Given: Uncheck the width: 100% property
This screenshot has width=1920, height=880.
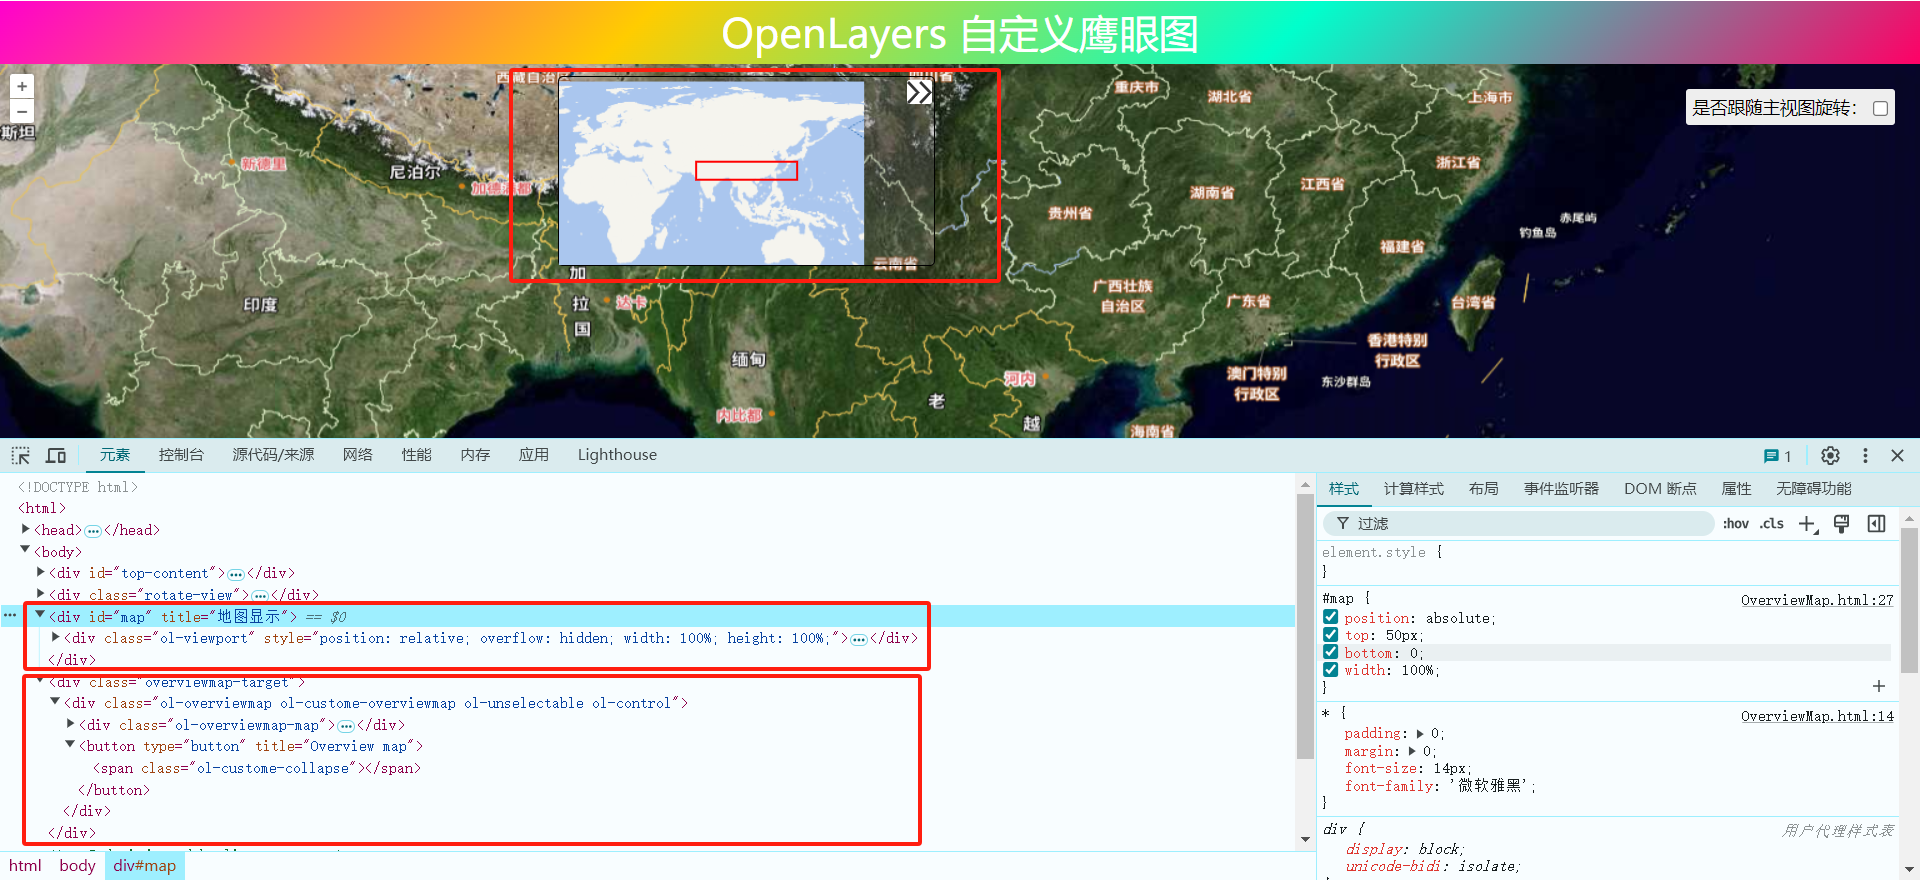Looking at the screenshot, I should click(1330, 670).
